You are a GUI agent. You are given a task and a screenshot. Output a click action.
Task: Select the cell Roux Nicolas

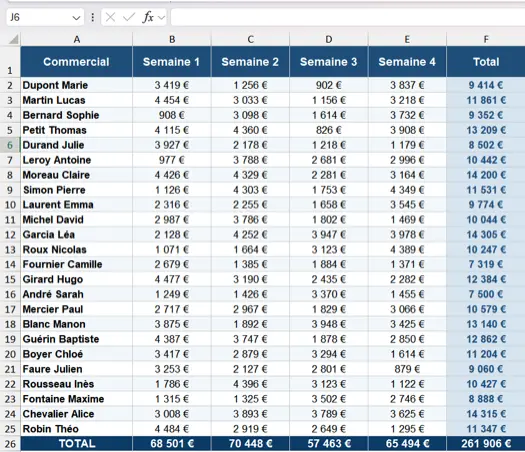point(77,250)
